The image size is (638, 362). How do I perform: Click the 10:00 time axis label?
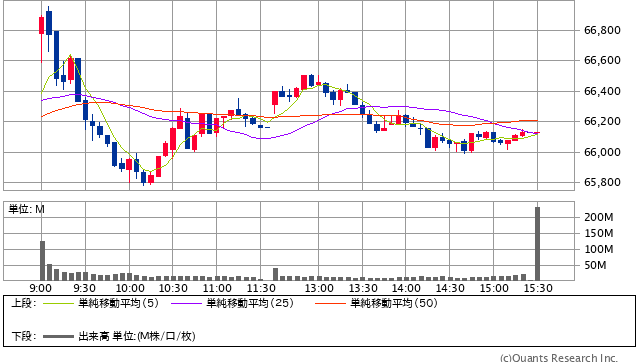(130, 288)
